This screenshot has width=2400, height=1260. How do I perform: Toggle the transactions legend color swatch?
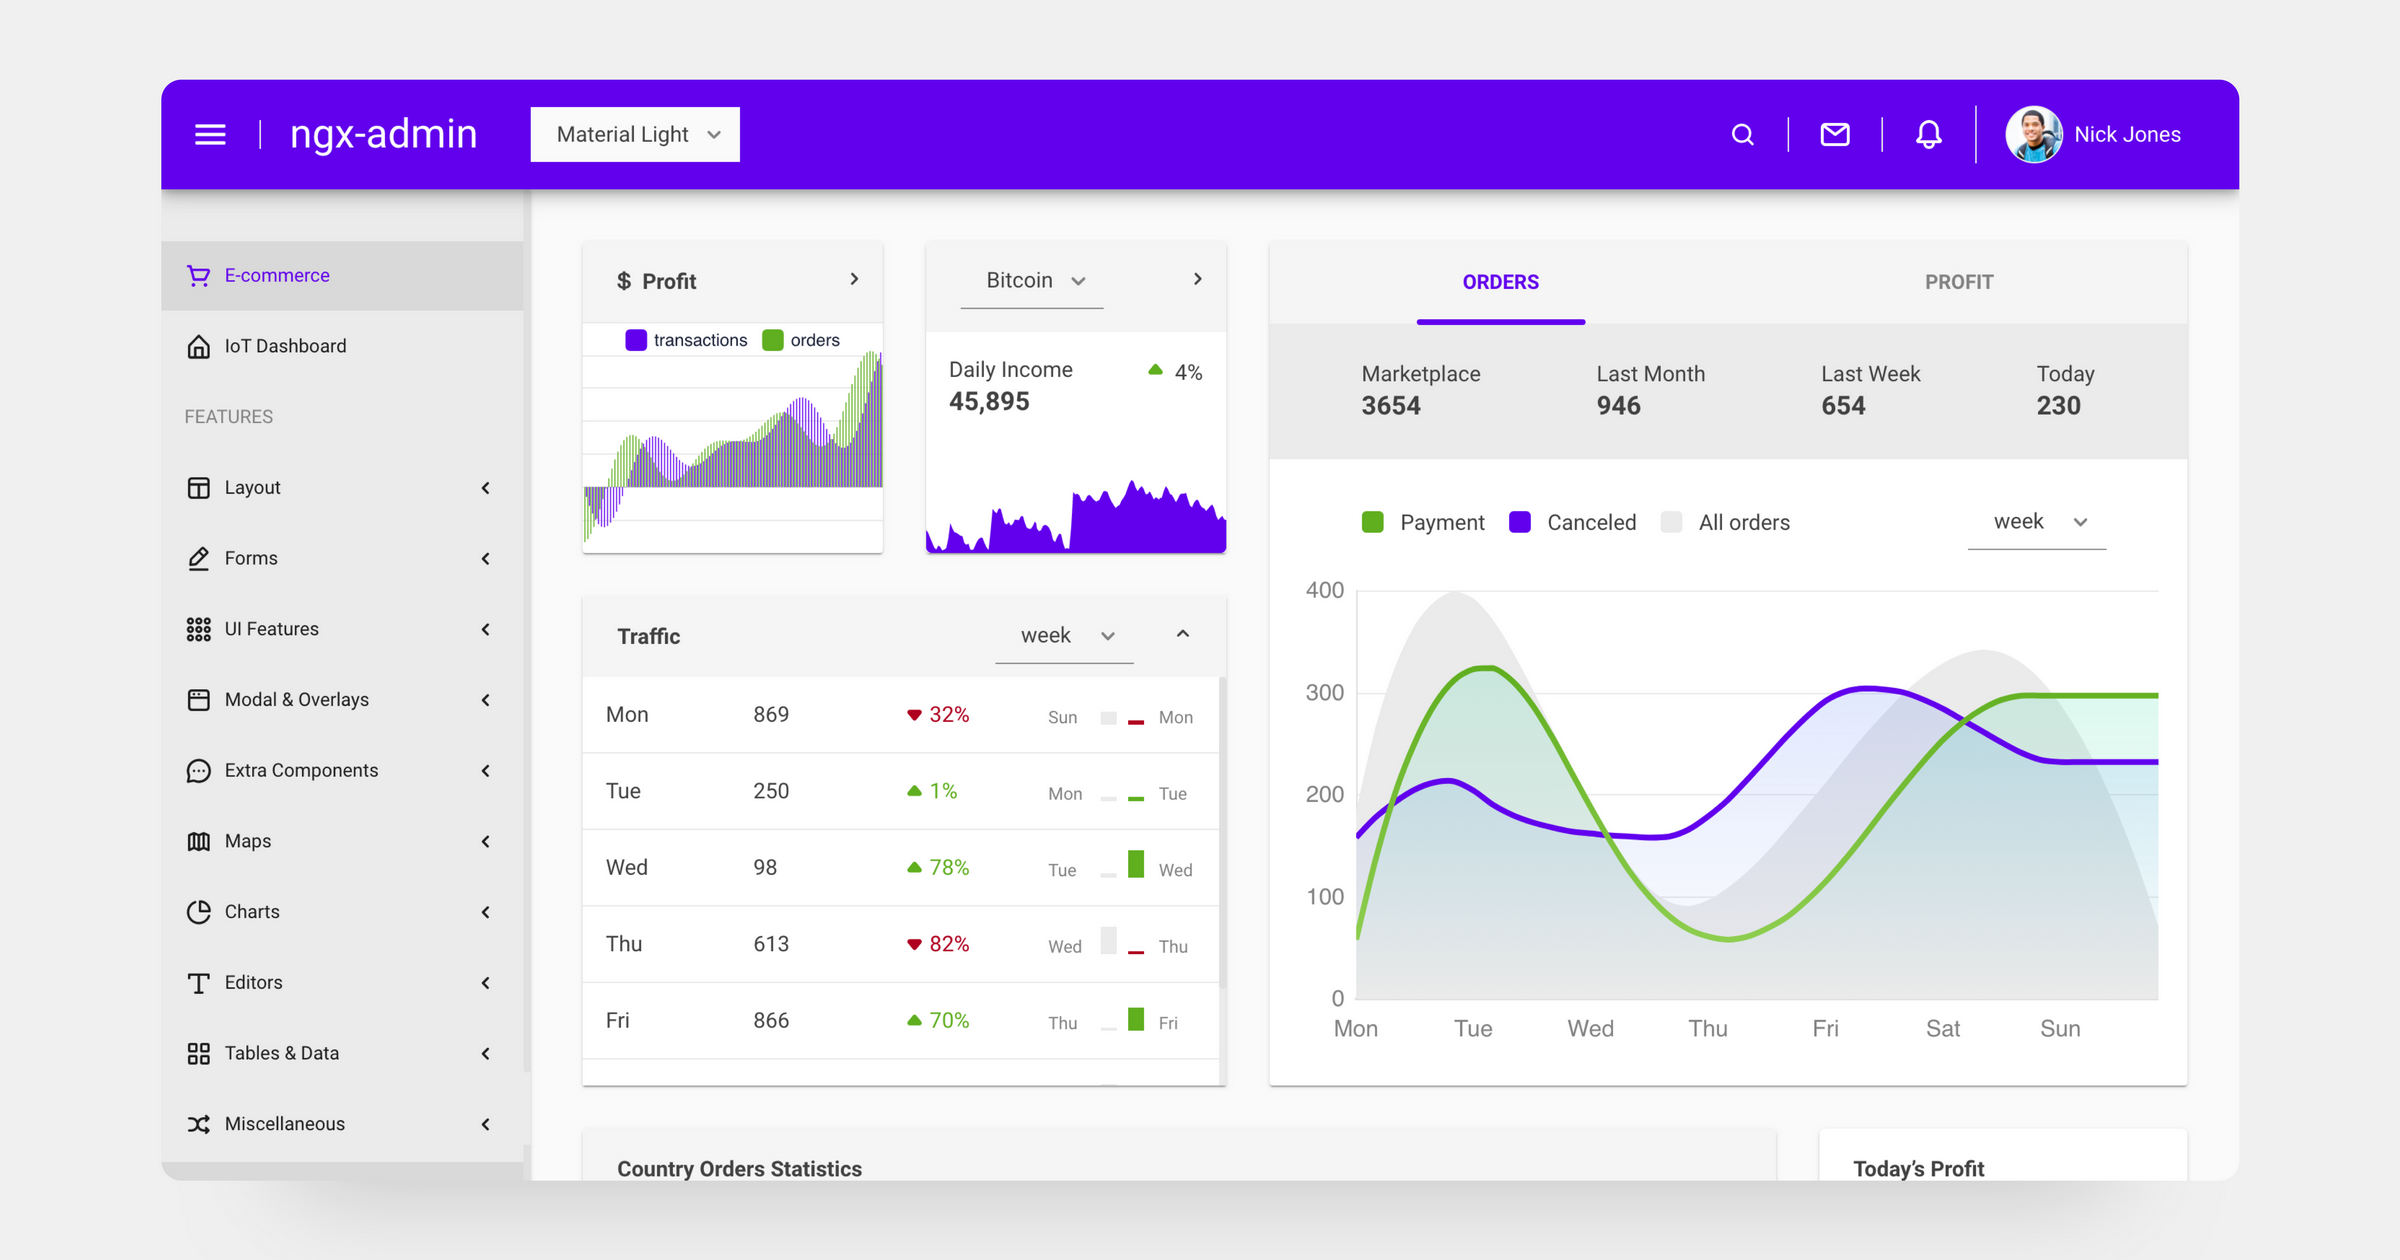636,340
